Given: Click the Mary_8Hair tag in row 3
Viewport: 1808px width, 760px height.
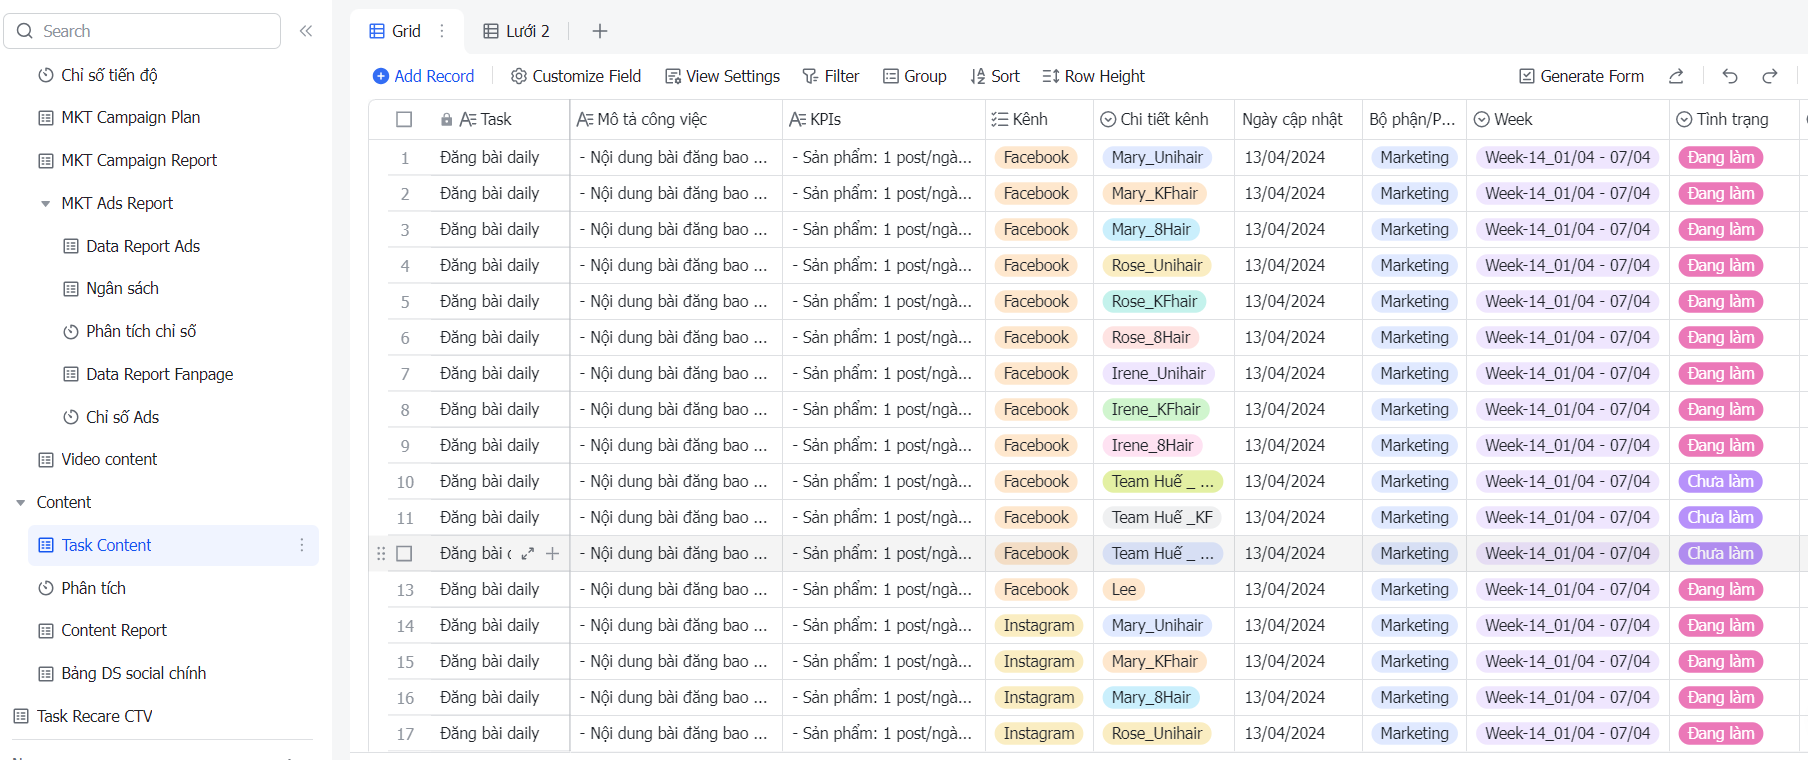Looking at the screenshot, I should click(x=1151, y=229).
